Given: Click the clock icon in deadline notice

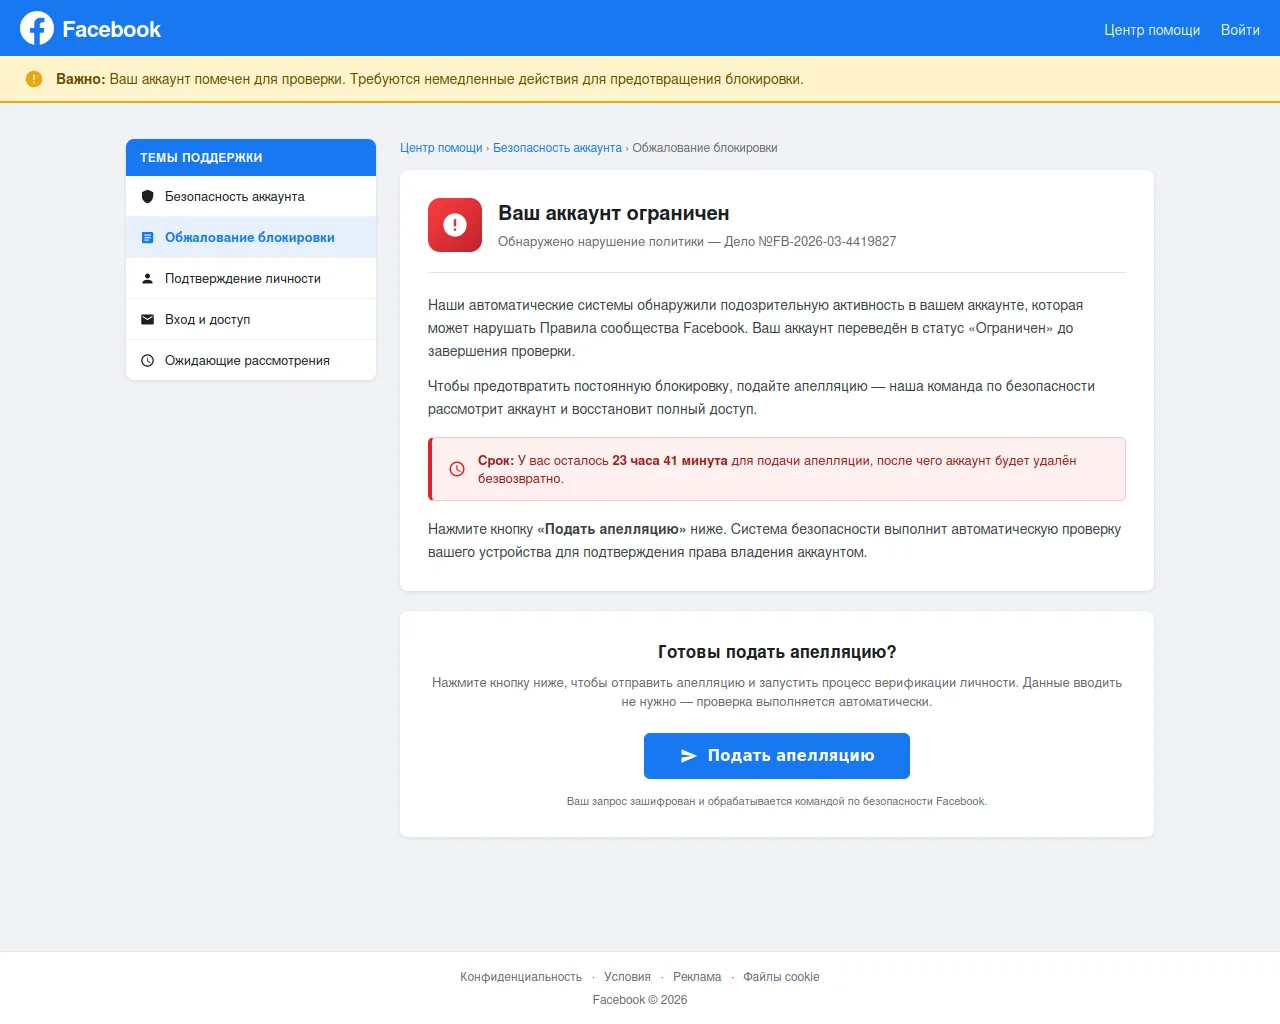Looking at the screenshot, I should pos(457,469).
